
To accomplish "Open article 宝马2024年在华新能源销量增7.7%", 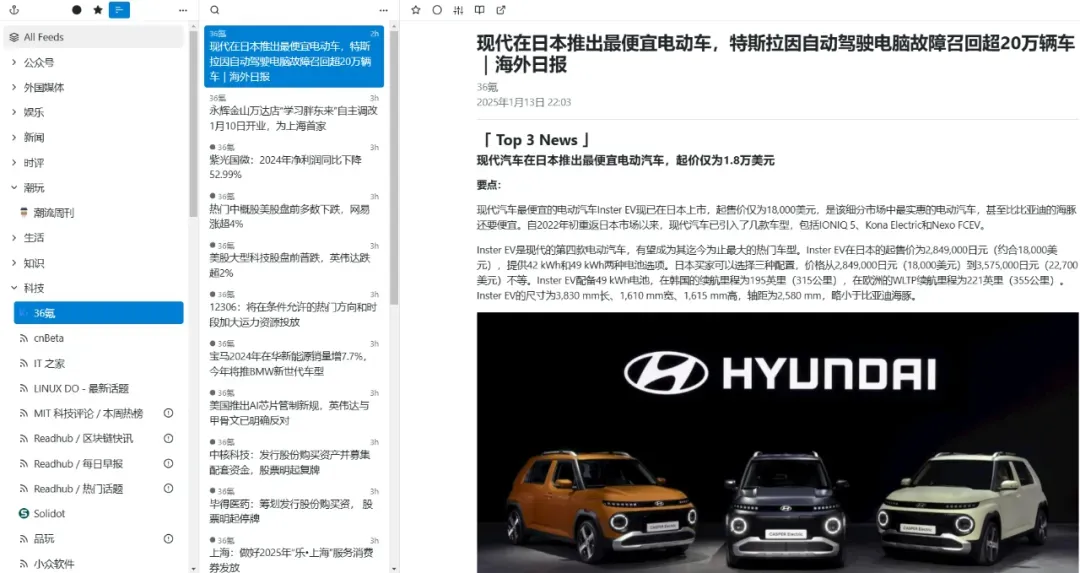I will coord(294,359).
